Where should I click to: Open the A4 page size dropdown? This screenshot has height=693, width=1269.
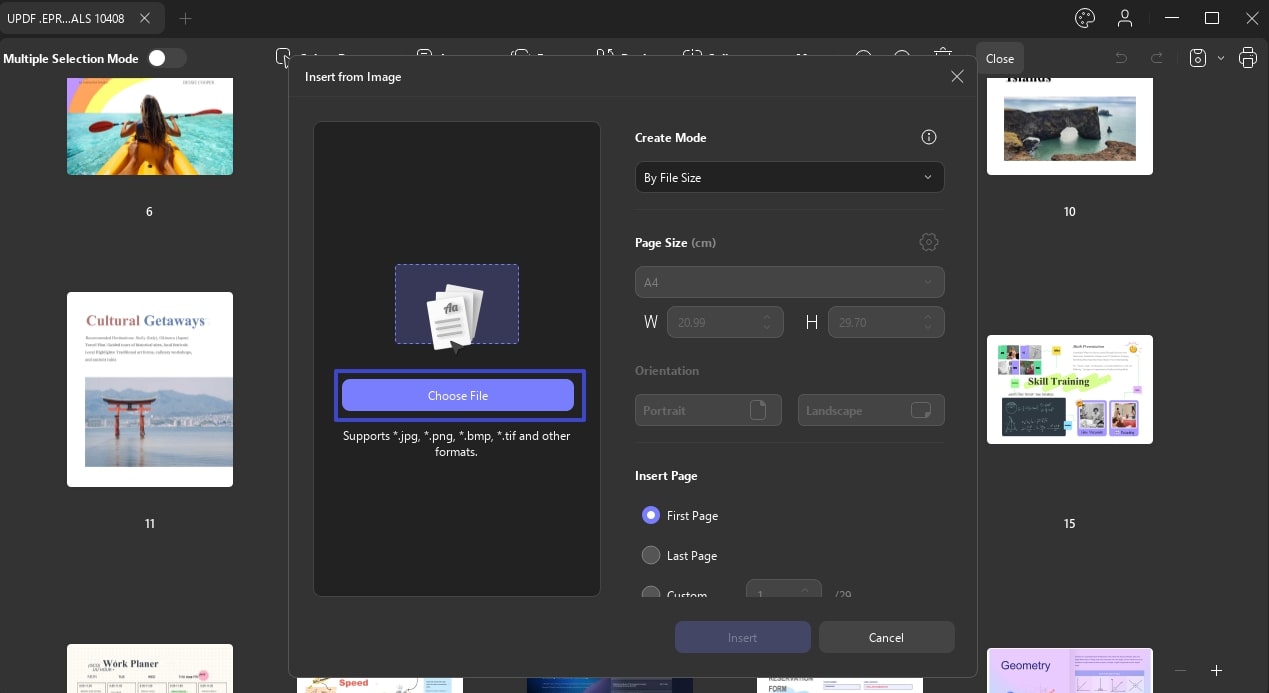[x=790, y=282]
